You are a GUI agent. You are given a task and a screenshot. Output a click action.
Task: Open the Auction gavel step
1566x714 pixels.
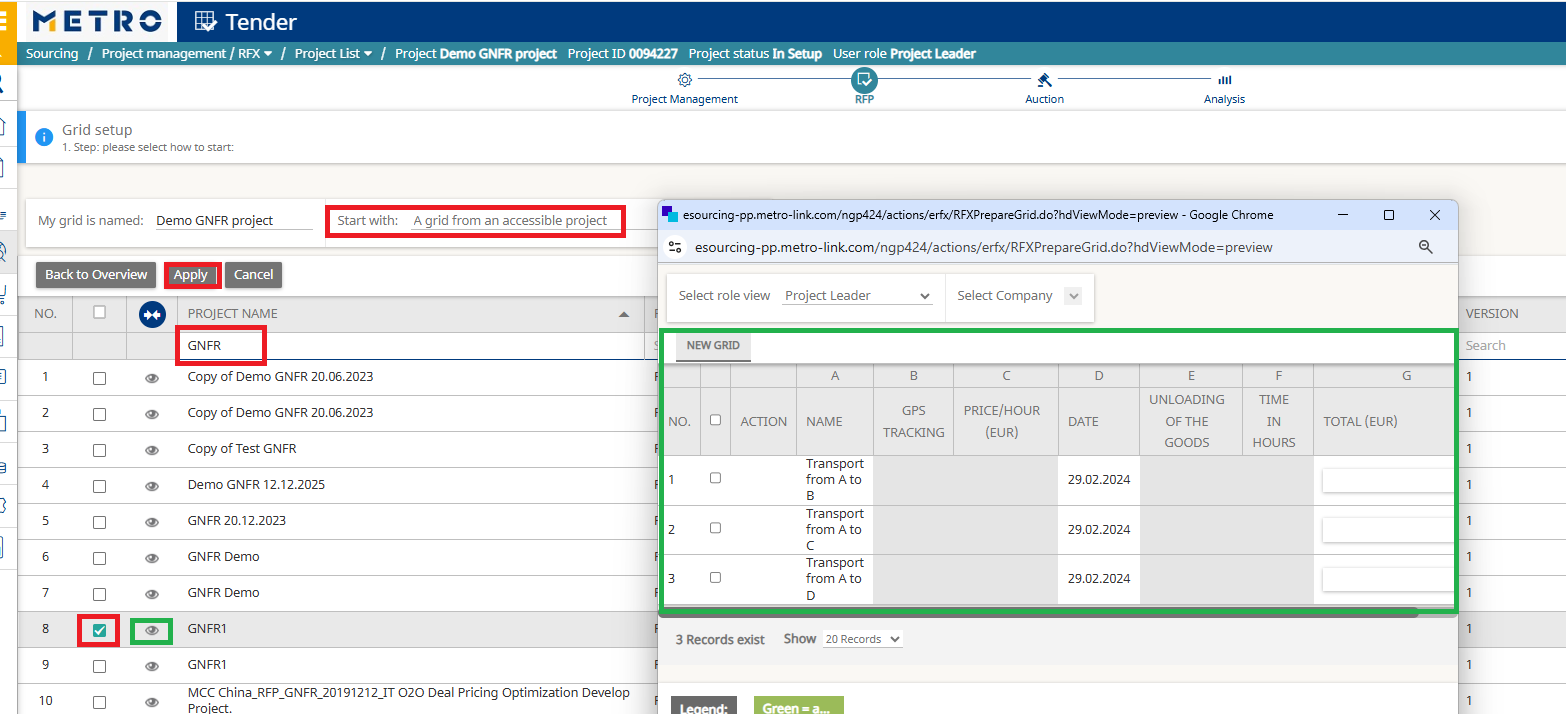pyautogui.click(x=1044, y=80)
